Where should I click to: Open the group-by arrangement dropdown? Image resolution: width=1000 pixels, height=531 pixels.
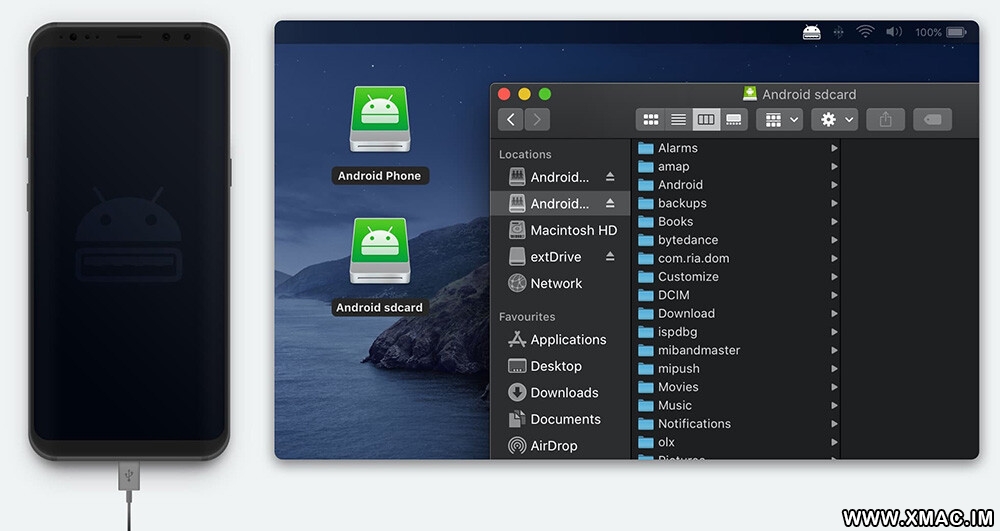[779, 119]
